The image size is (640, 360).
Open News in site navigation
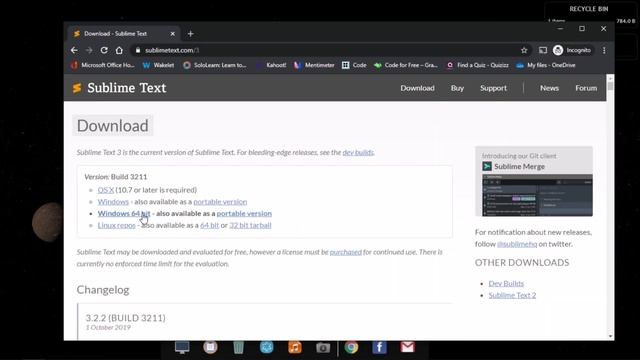click(x=549, y=88)
